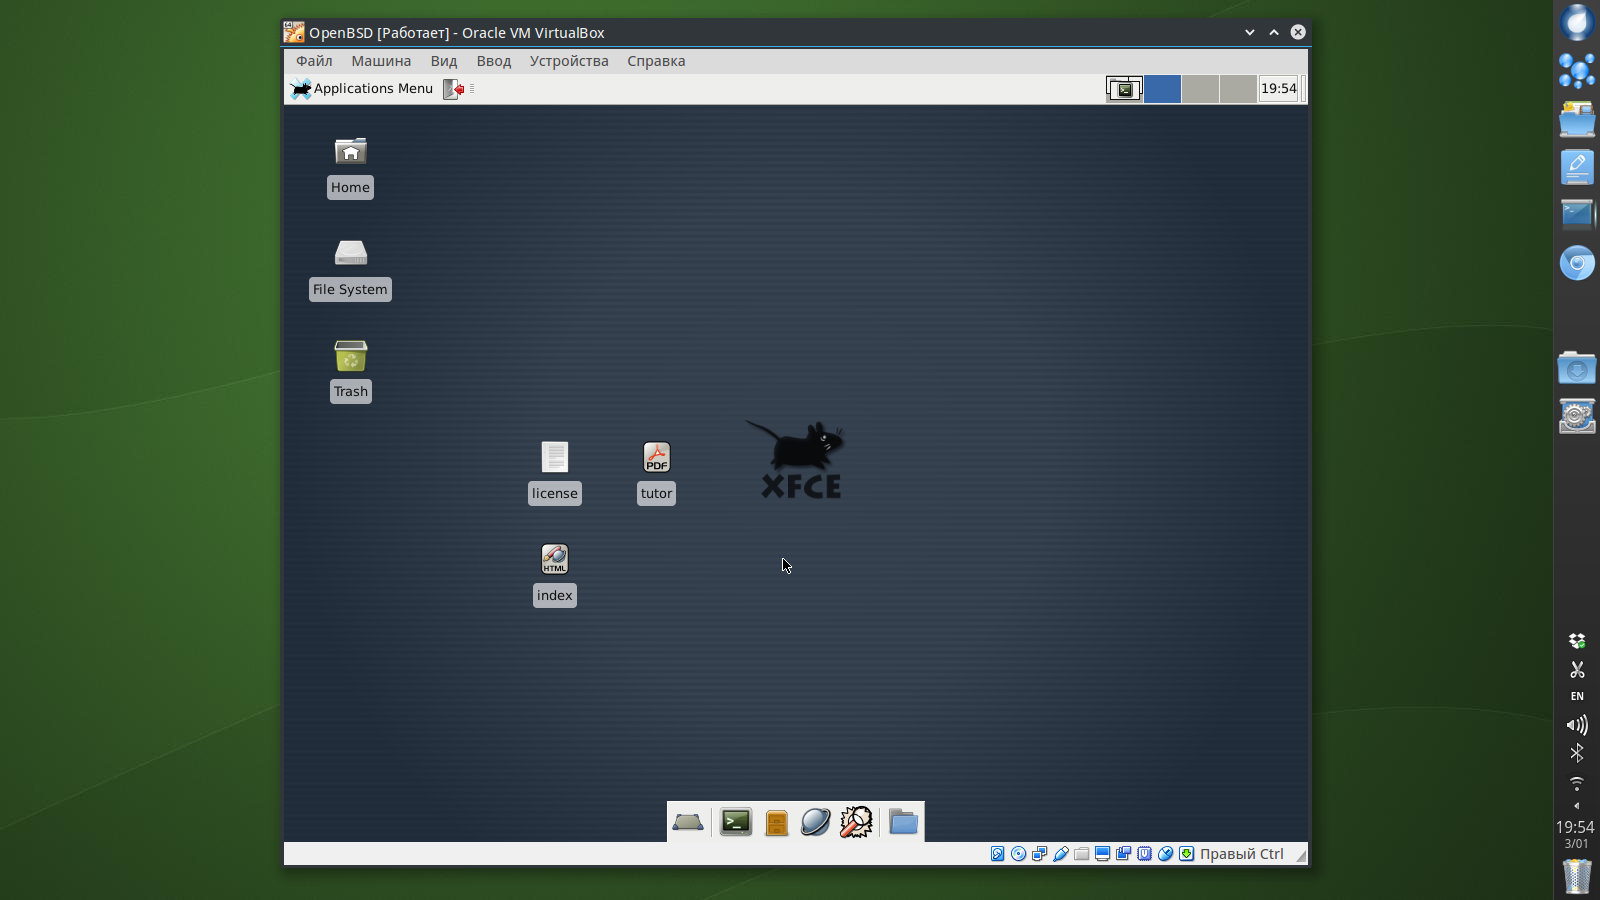The width and height of the screenshot is (1600, 900).
Task: Click the keyboard capture green arrow indicator
Action: (x=1187, y=854)
